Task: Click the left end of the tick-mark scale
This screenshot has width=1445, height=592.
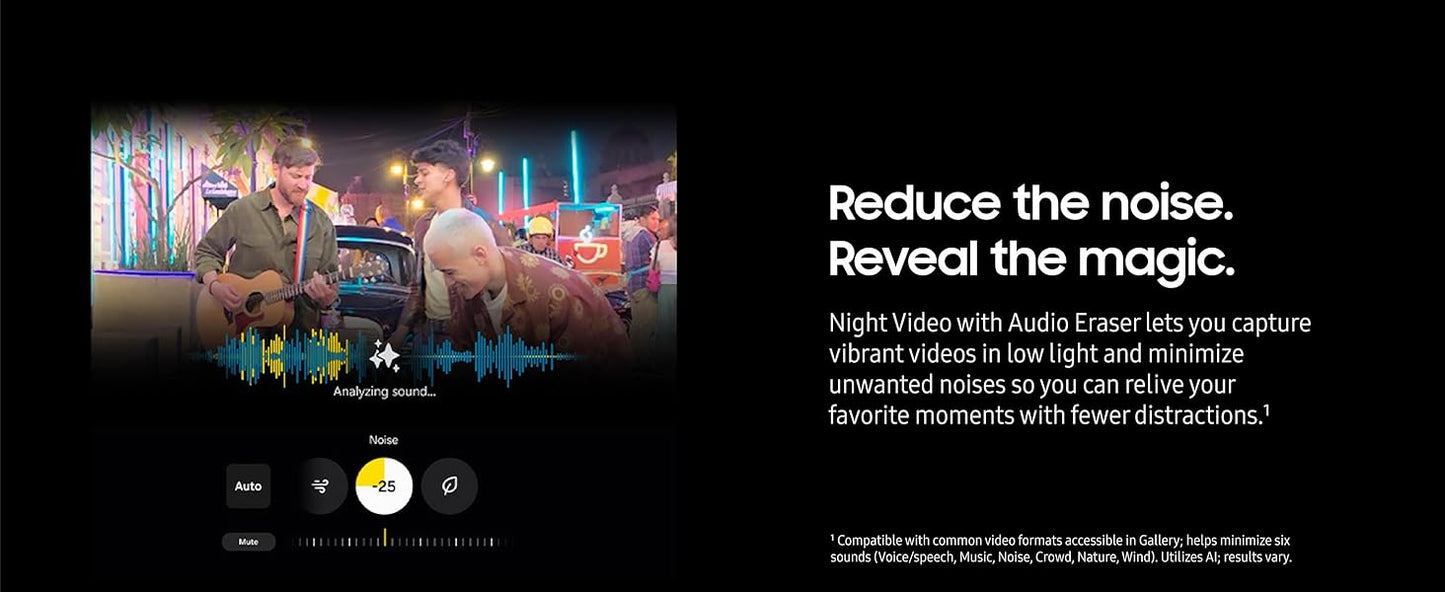Action: [x=296, y=542]
